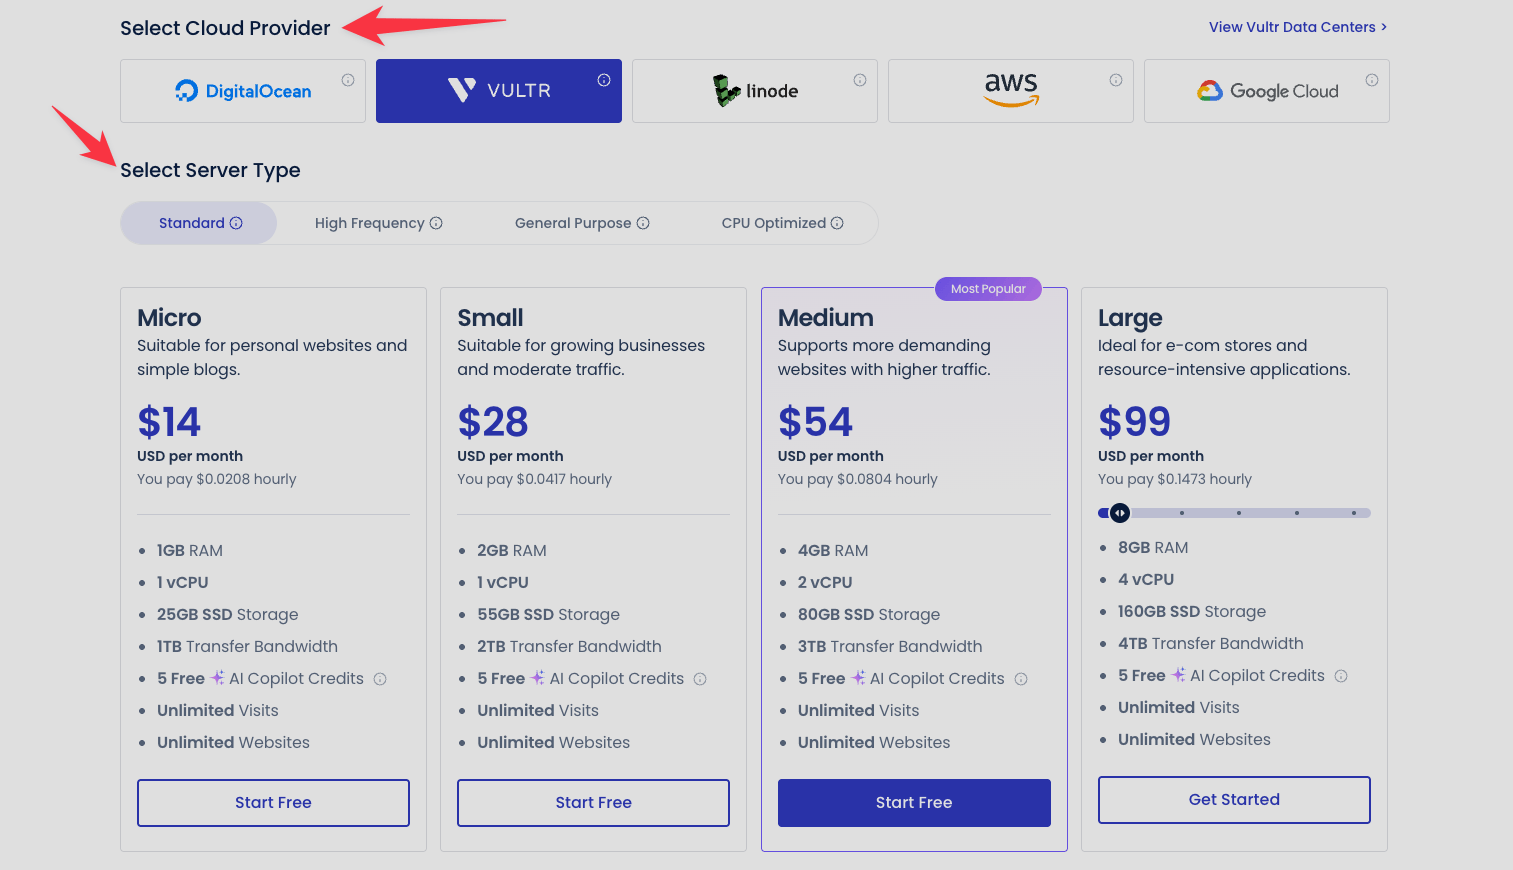Click Get Started on Large plan

(1234, 800)
